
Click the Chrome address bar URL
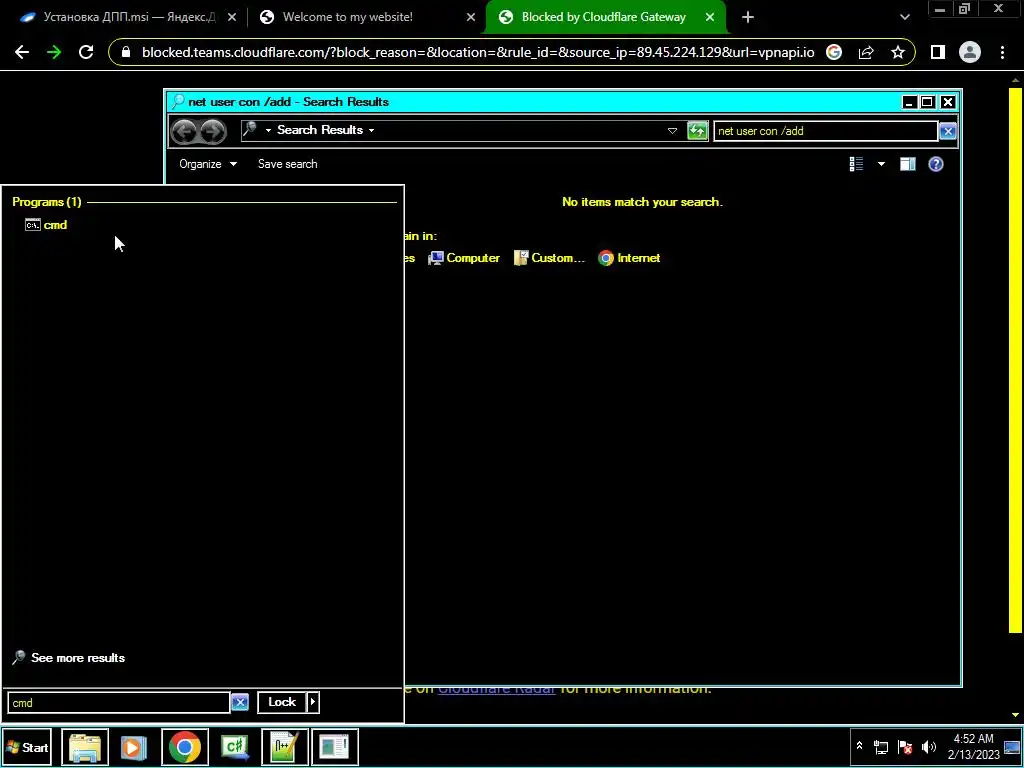(x=478, y=52)
